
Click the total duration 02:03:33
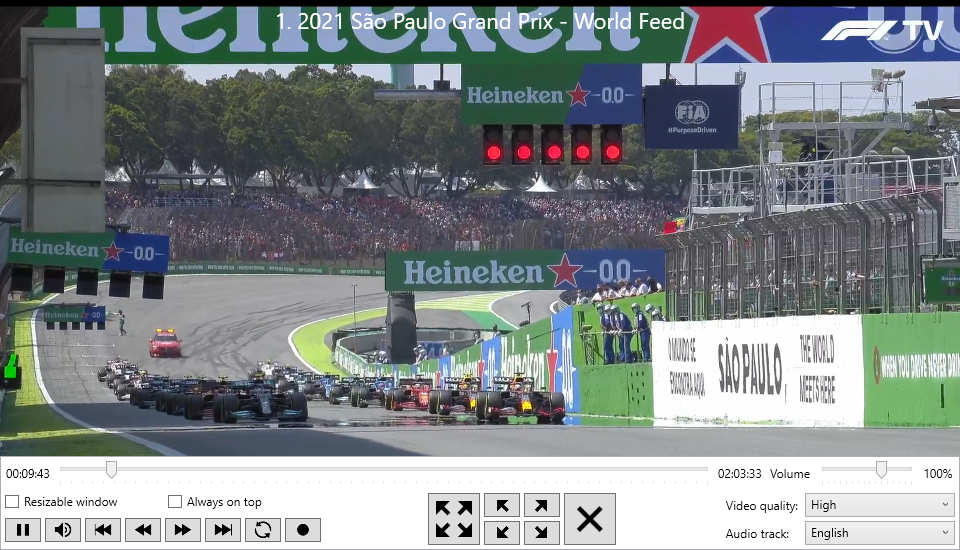click(740, 473)
